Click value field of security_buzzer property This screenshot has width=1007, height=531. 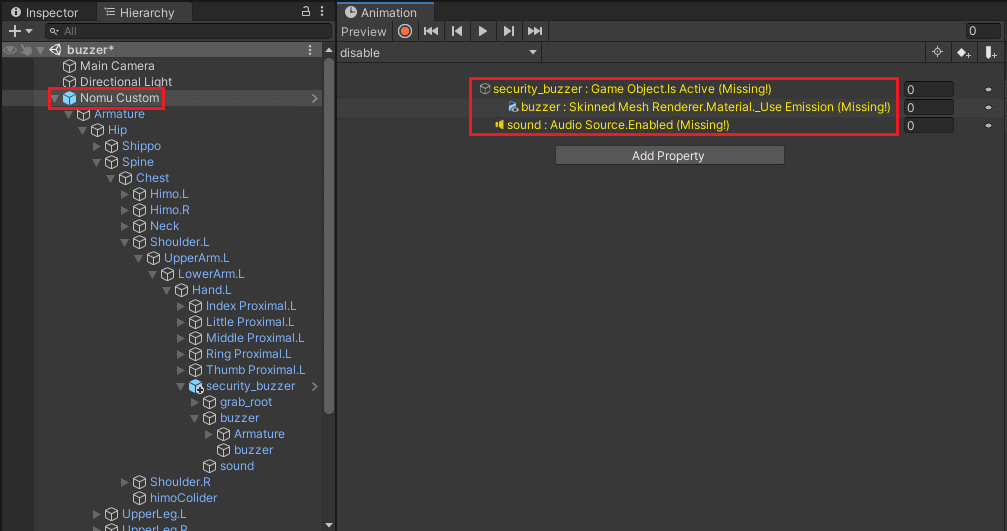(x=929, y=89)
